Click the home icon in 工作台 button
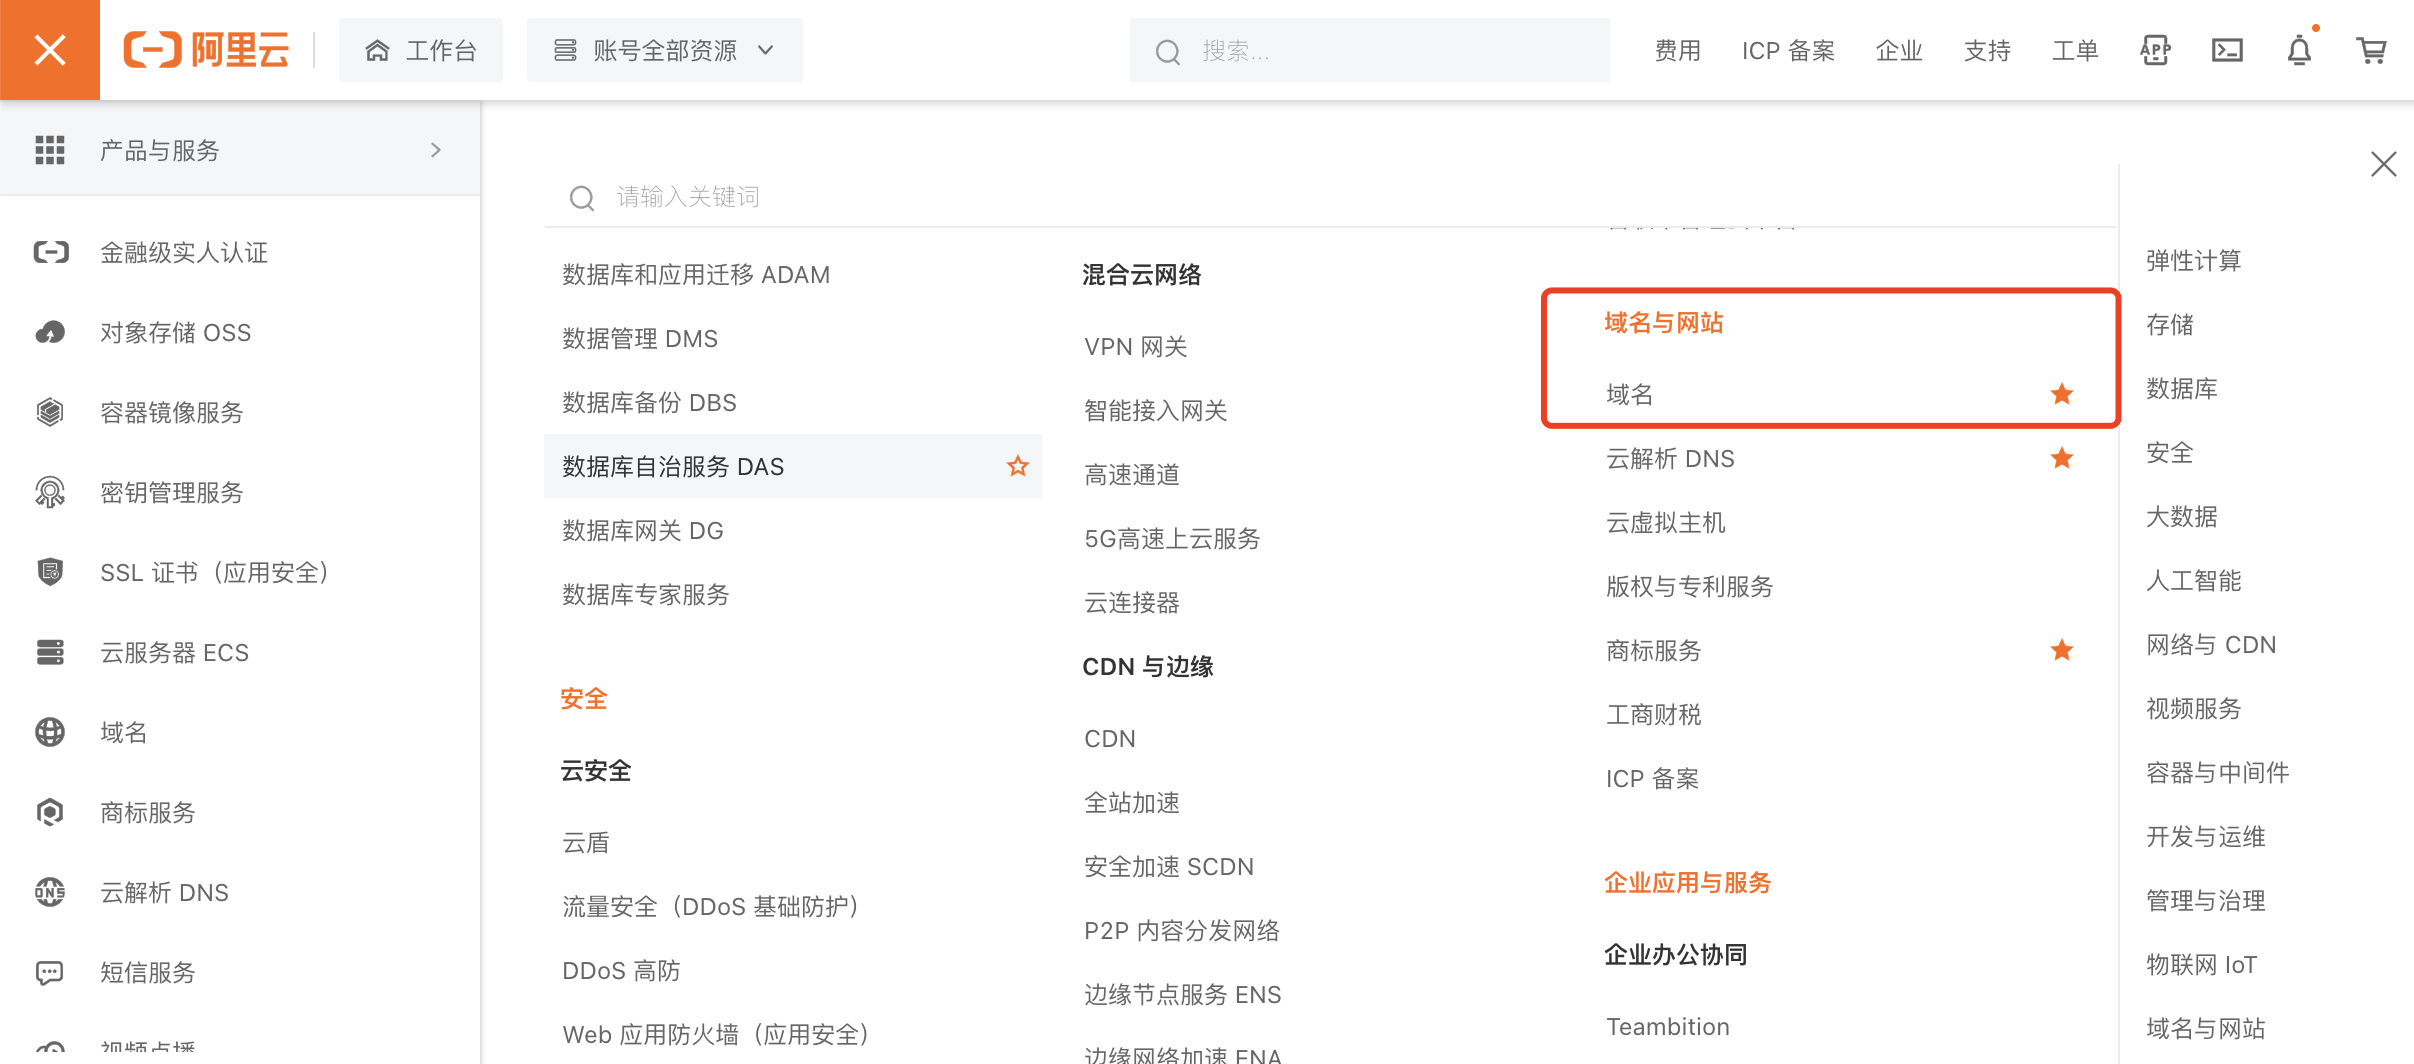2414x1064 pixels. coord(377,50)
